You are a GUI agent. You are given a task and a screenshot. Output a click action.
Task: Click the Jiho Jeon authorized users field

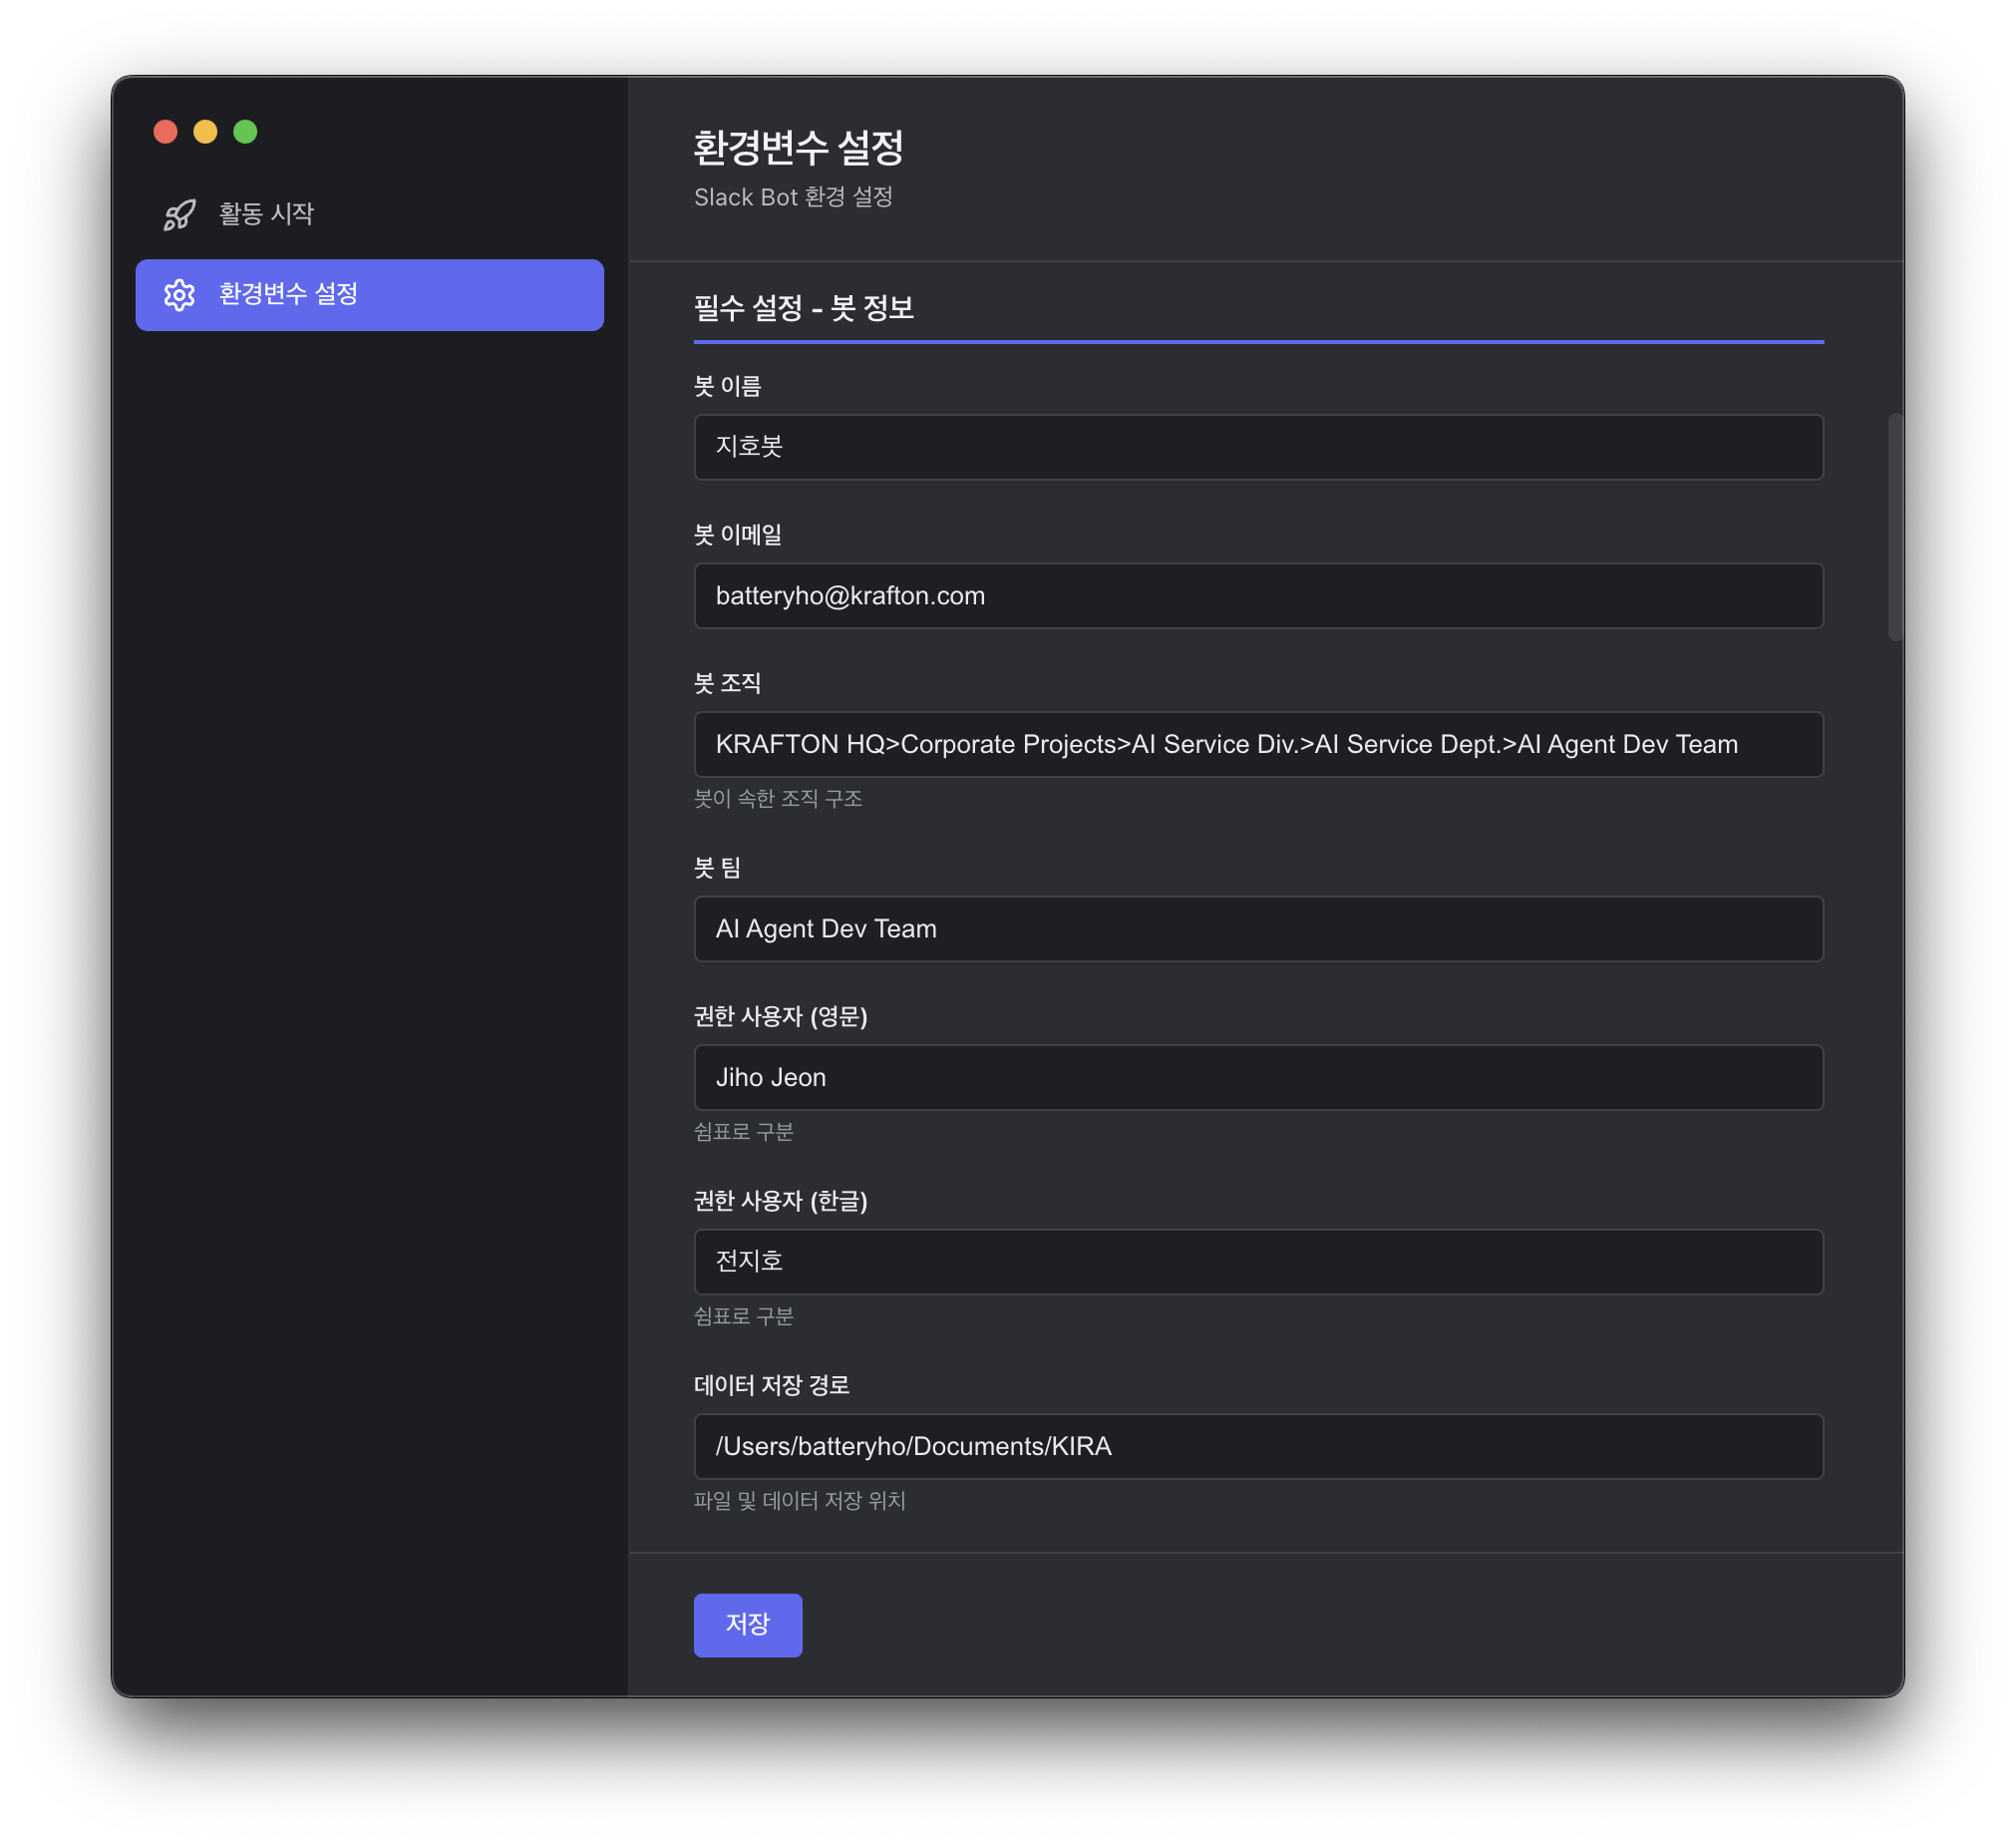(x=1259, y=1077)
